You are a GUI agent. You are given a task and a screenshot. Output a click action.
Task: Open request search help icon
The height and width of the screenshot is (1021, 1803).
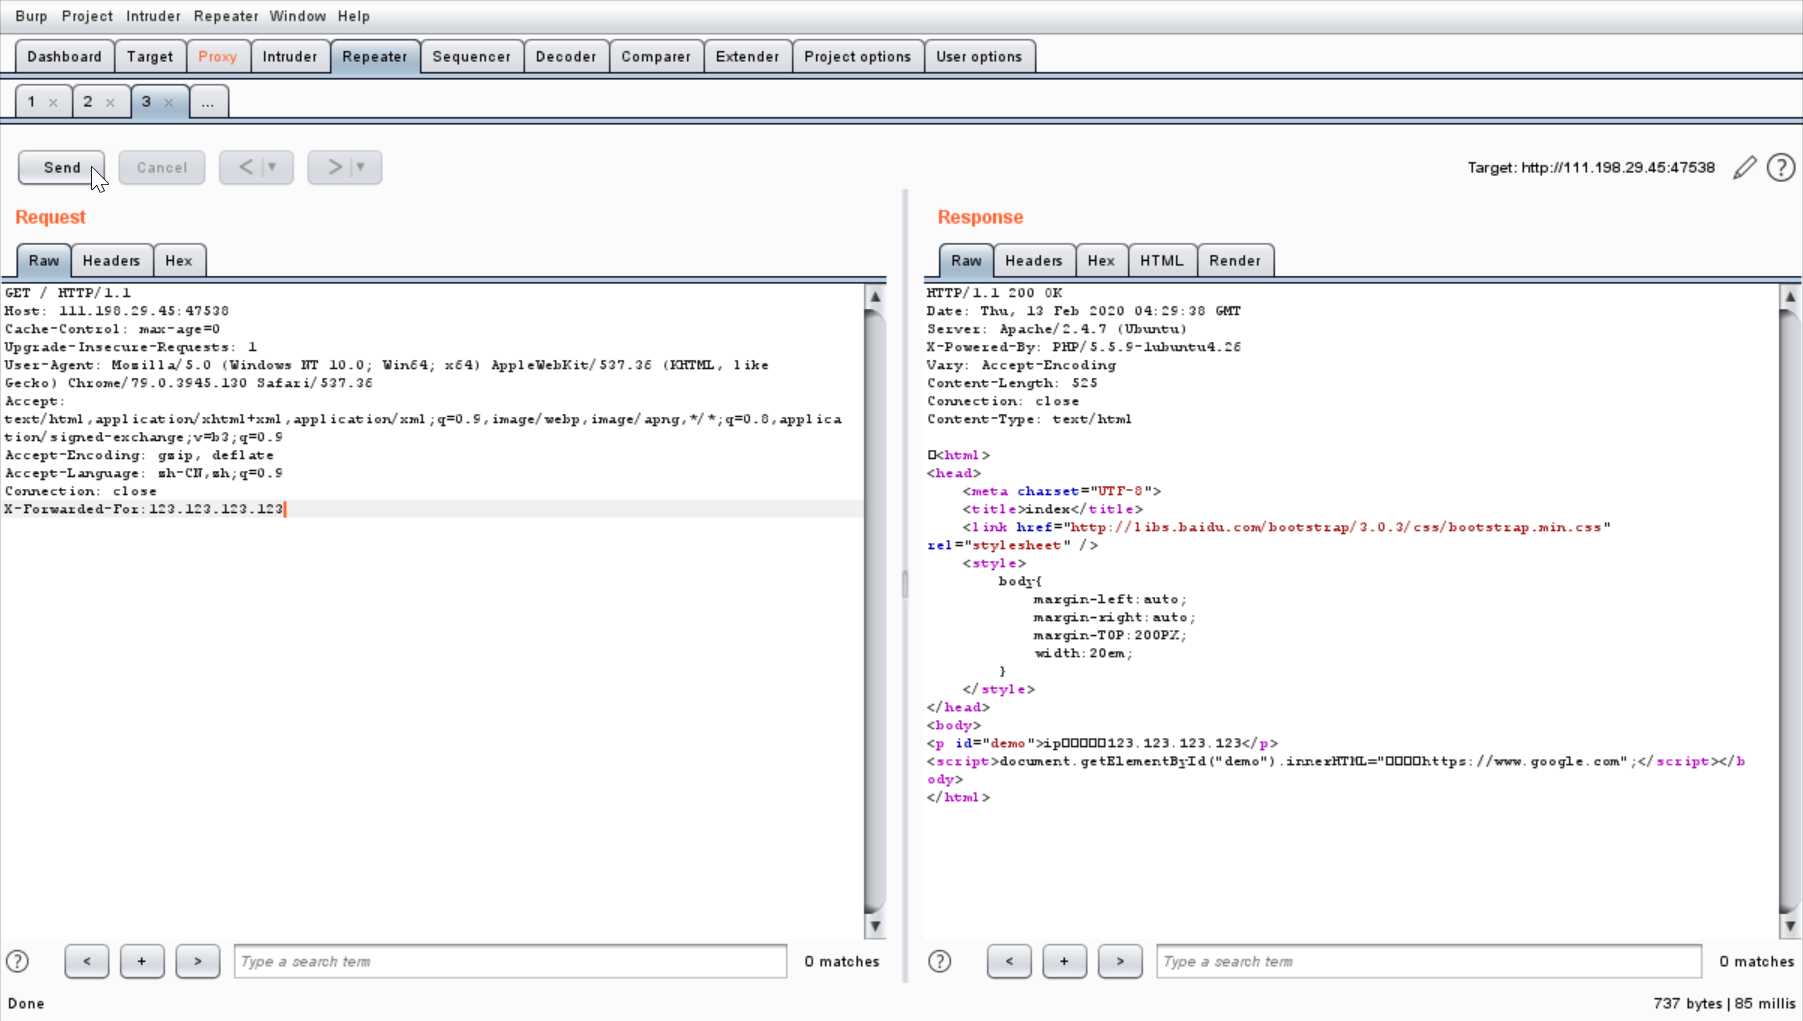tap(18, 961)
